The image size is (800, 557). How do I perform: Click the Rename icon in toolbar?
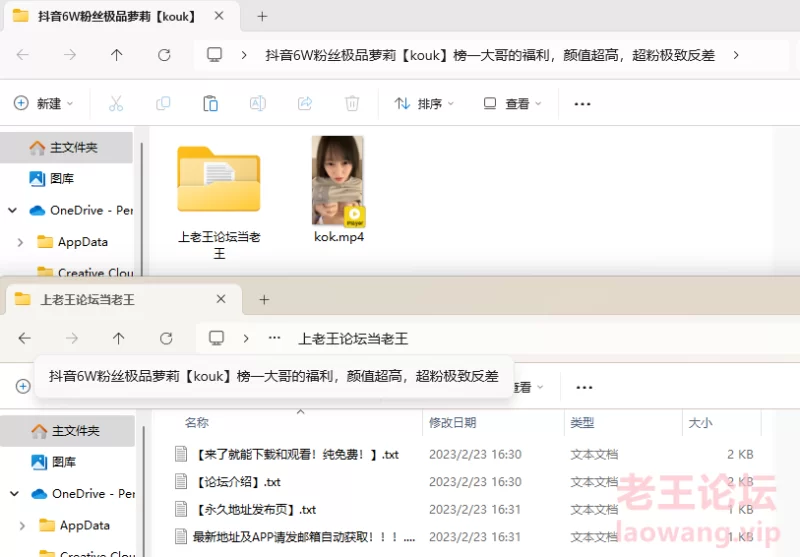point(257,103)
